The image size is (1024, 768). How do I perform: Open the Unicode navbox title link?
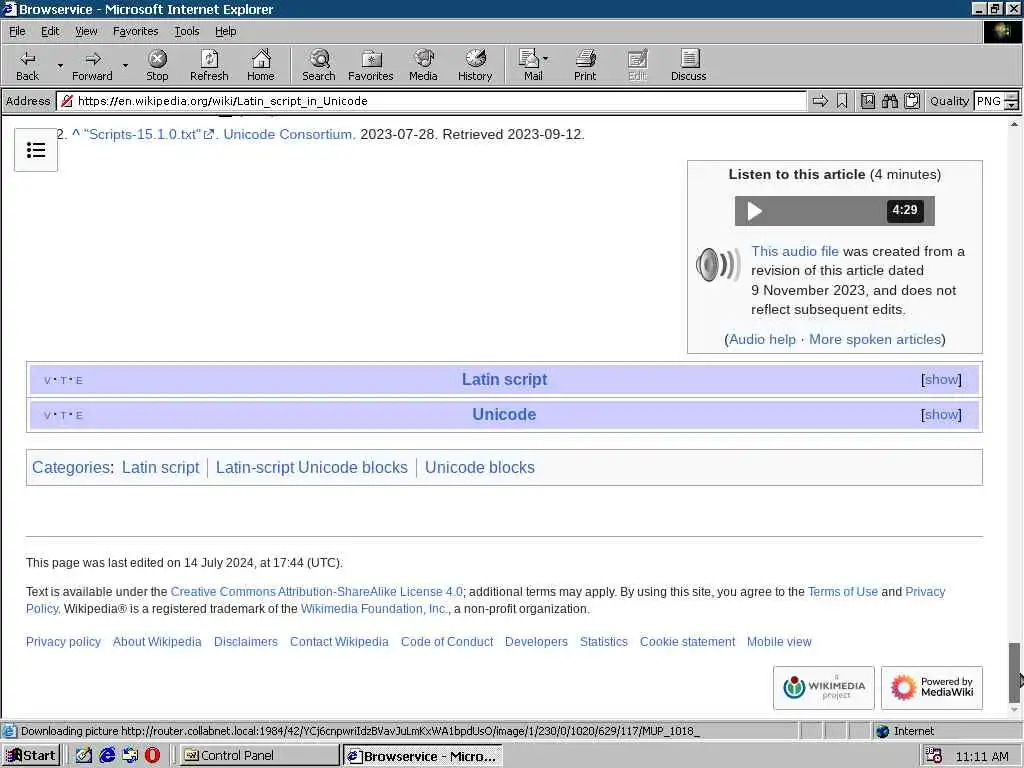point(504,414)
